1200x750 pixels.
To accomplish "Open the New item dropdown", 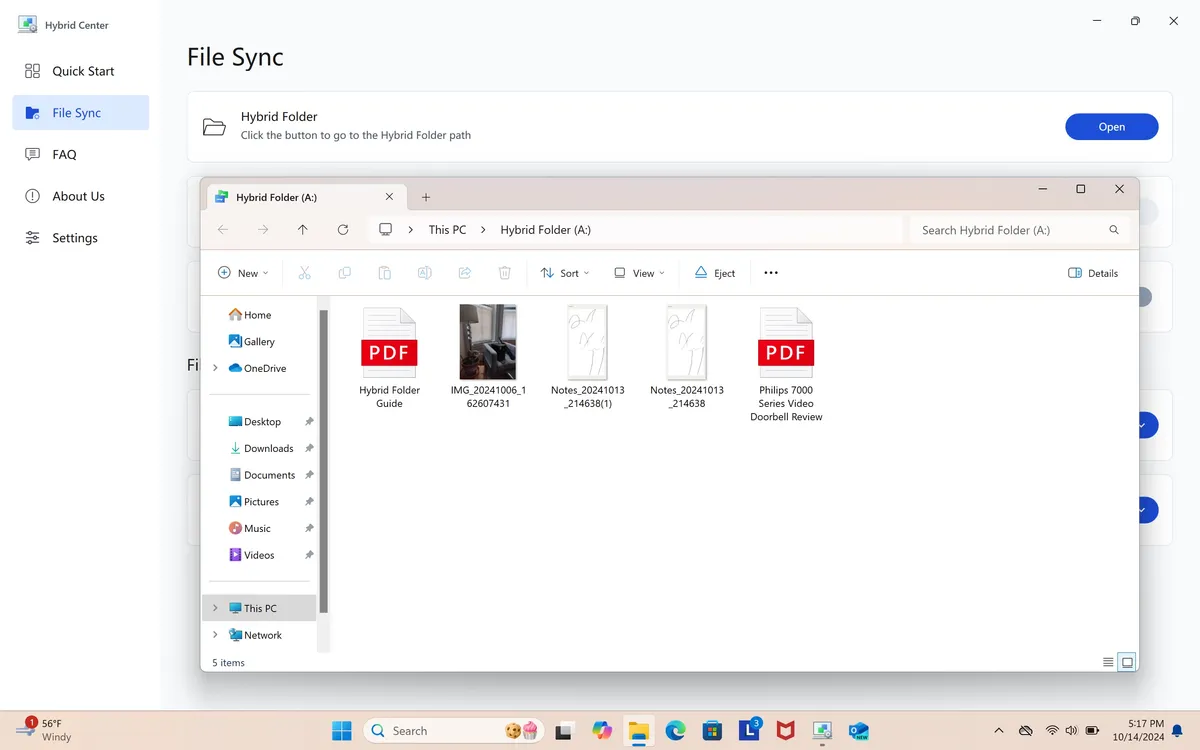I will point(243,273).
